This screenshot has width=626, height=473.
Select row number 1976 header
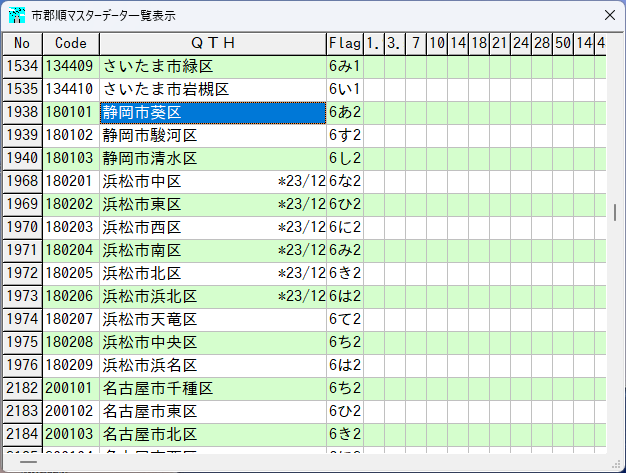(x=22, y=365)
